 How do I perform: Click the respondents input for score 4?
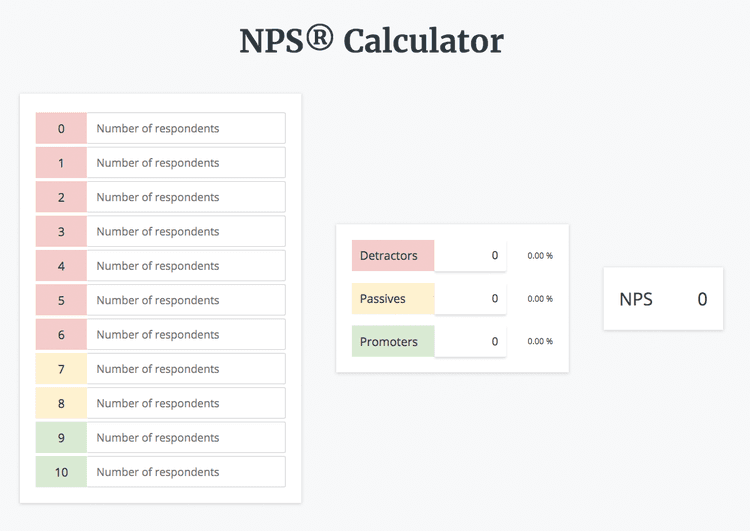185,266
